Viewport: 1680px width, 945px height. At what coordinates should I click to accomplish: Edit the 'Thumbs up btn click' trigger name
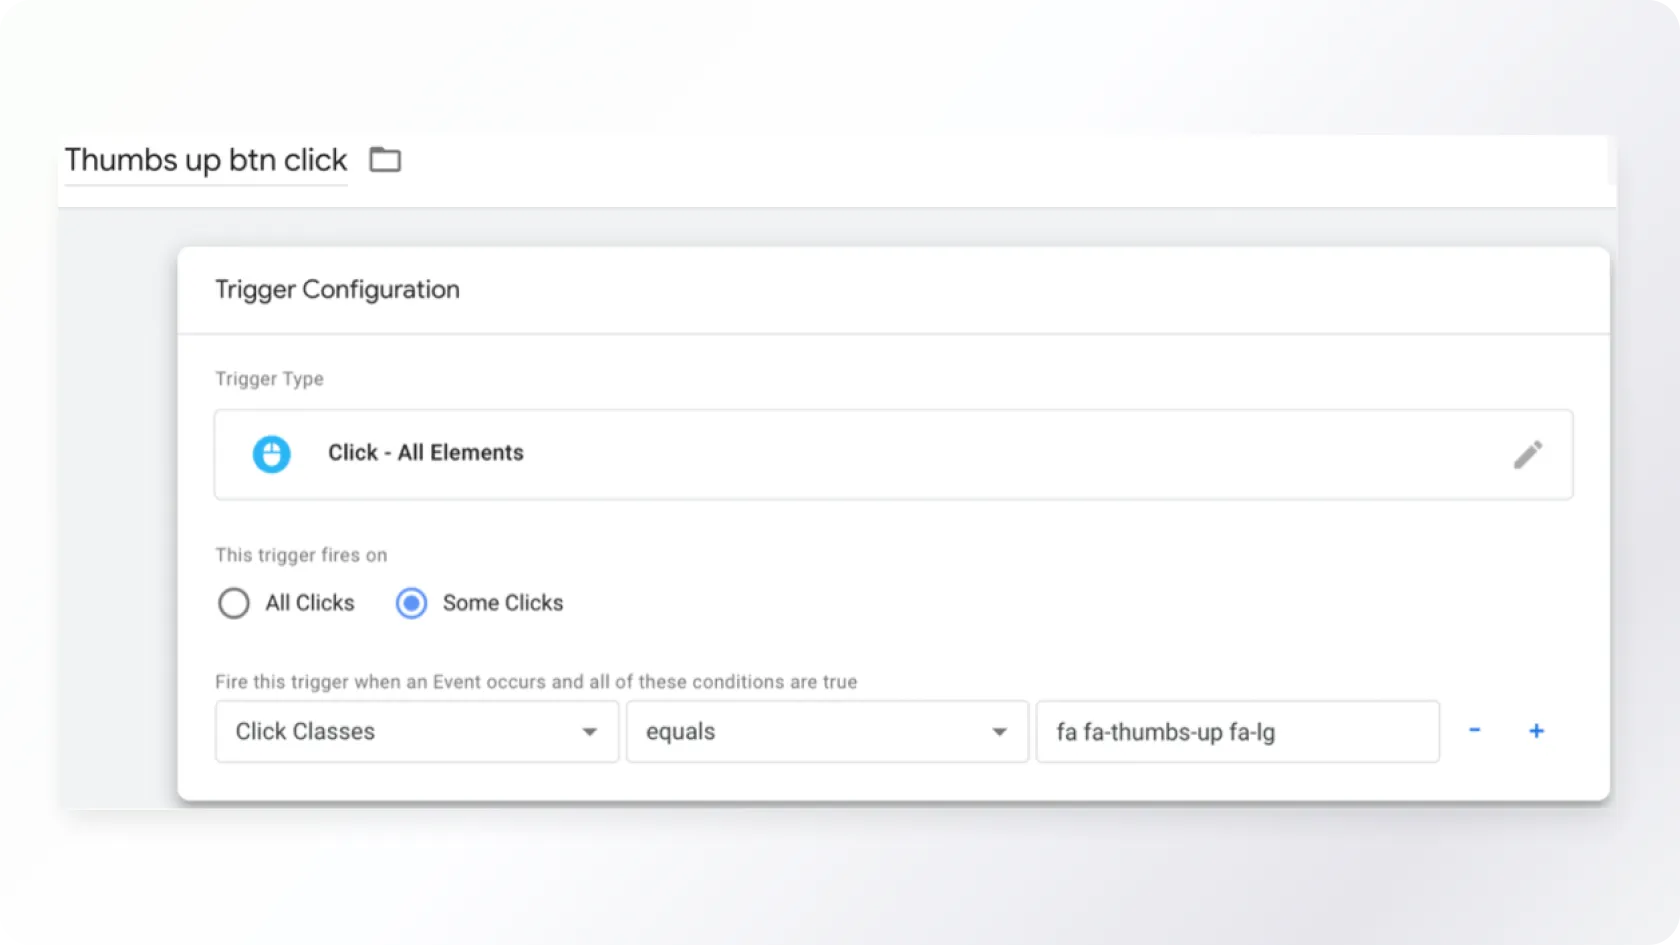coord(206,160)
